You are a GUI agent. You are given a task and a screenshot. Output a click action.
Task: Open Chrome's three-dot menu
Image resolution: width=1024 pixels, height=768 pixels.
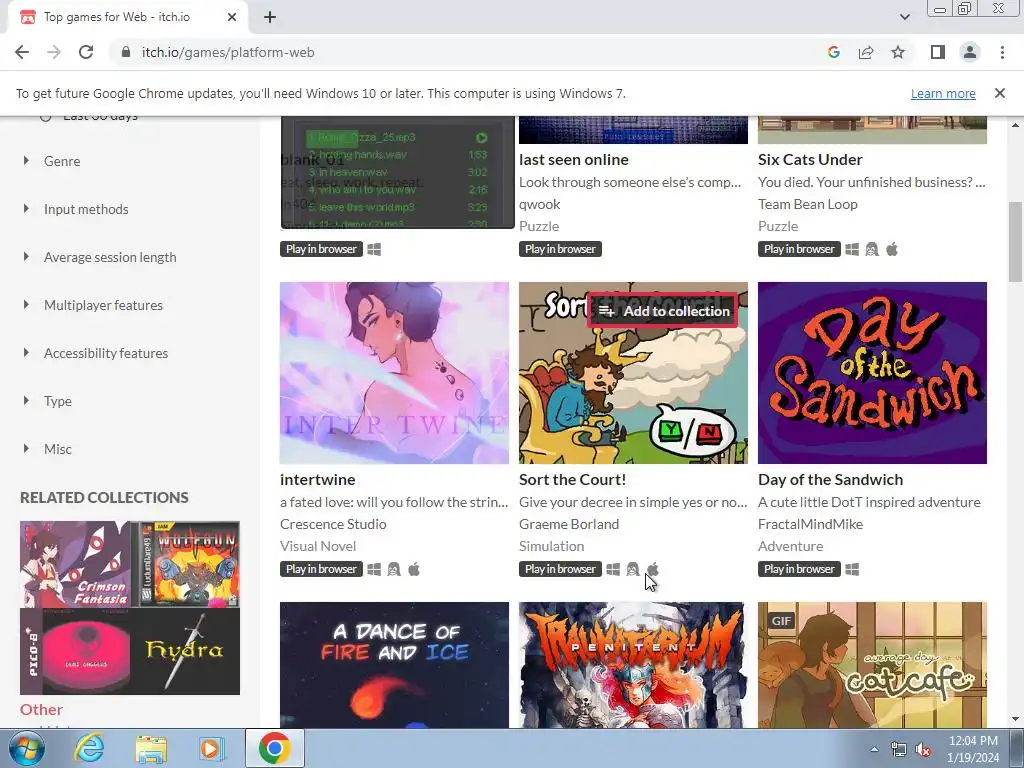pos(1002,52)
